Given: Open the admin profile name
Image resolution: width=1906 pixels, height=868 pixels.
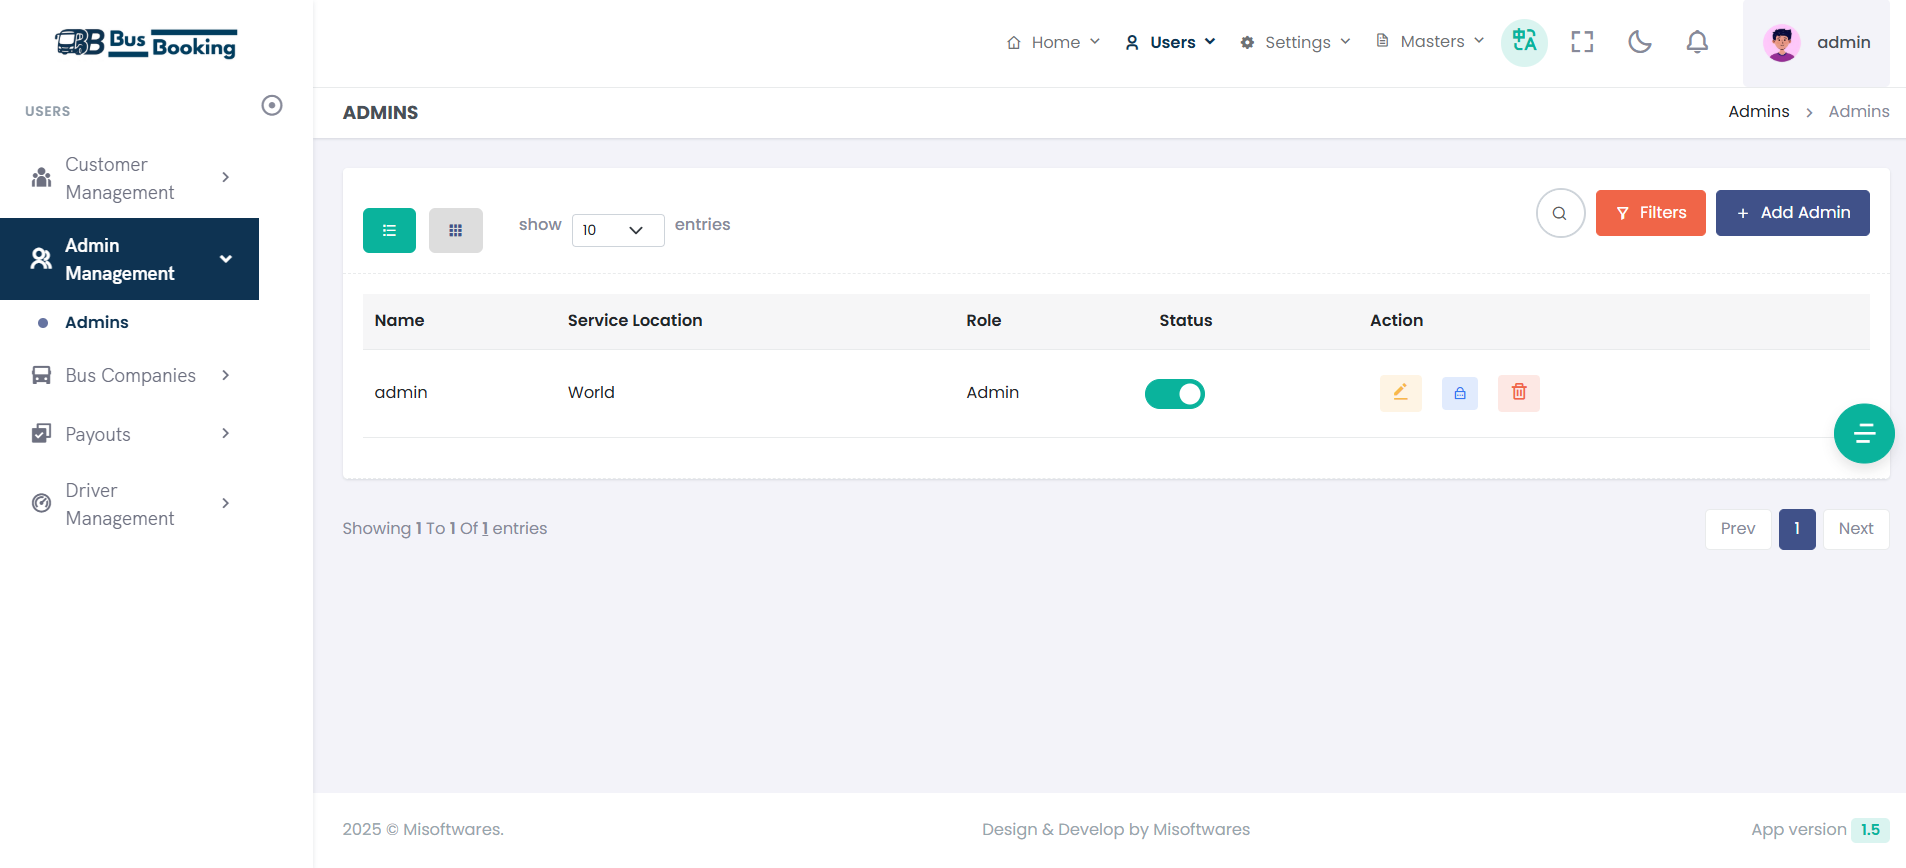Looking at the screenshot, I should pos(1843,42).
